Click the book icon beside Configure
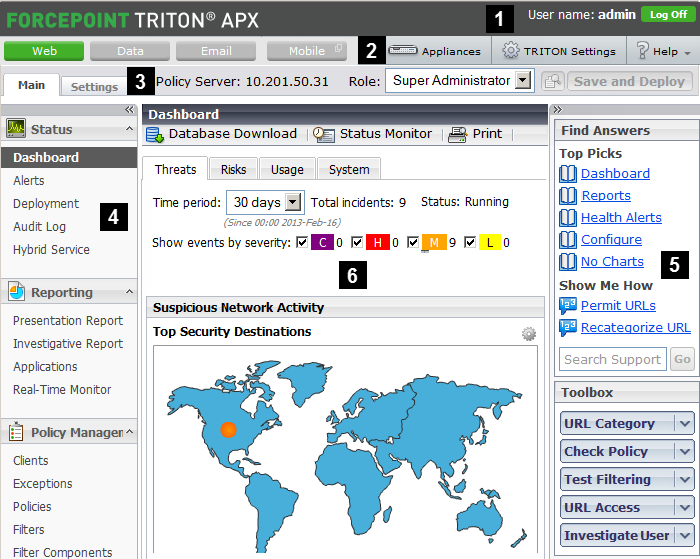The image size is (700, 559). 568,239
